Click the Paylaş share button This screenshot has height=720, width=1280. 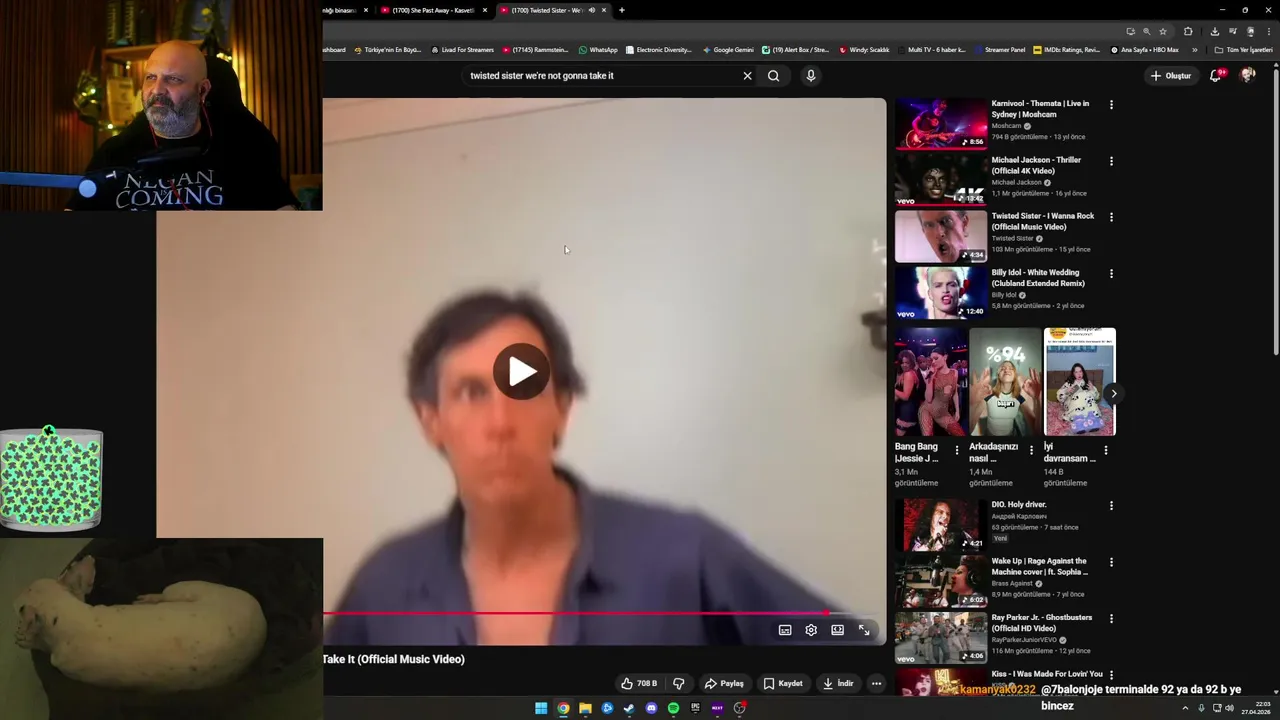[x=724, y=684]
